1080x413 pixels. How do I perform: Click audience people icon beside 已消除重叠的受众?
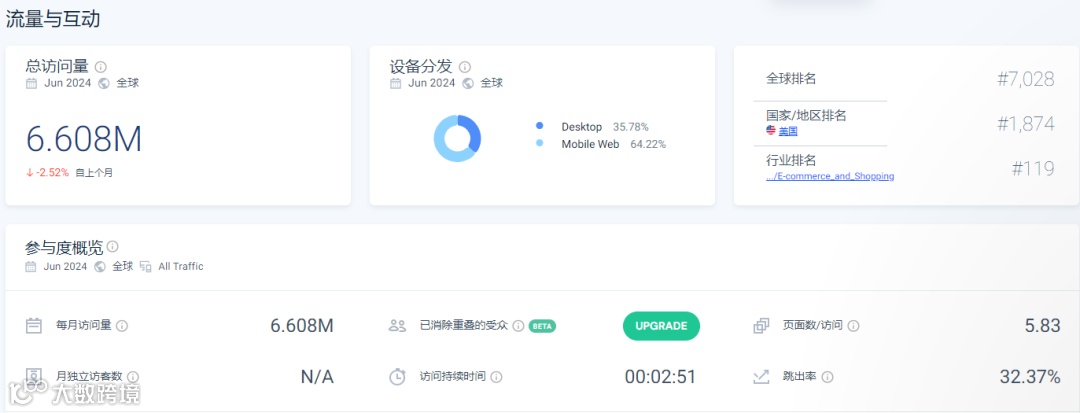click(397, 326)
